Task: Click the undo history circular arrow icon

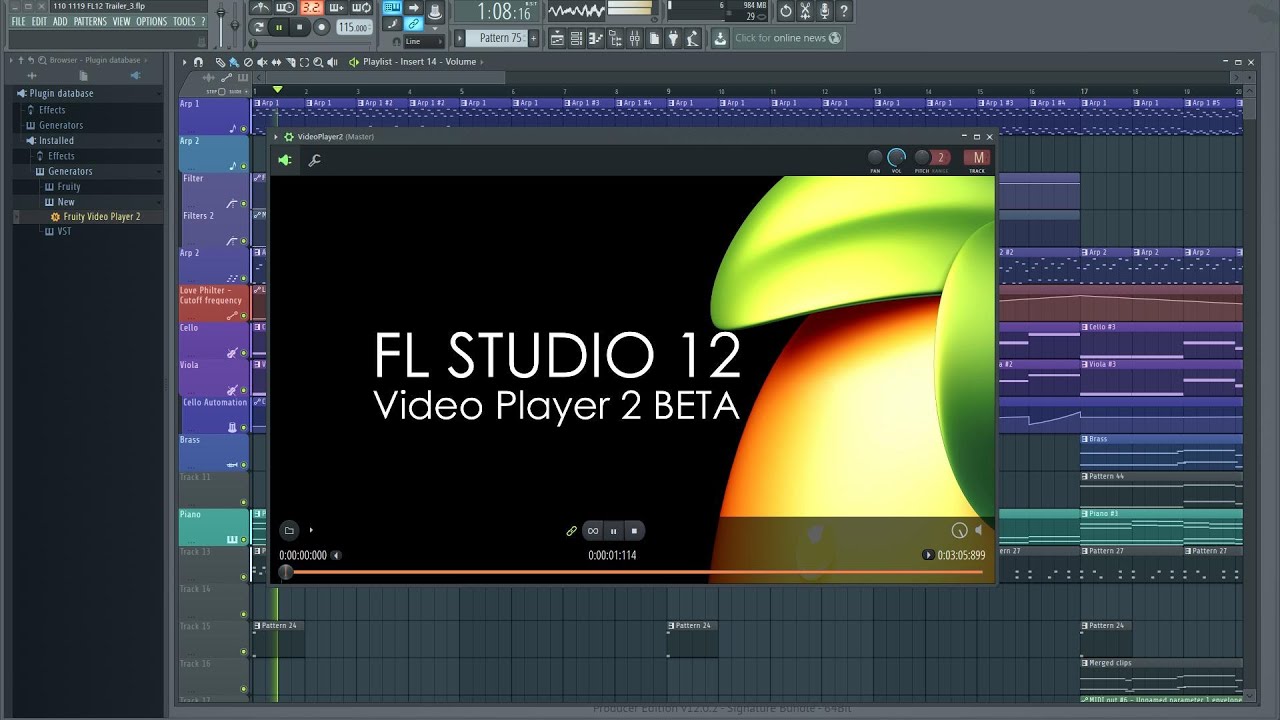Action: 785,11
